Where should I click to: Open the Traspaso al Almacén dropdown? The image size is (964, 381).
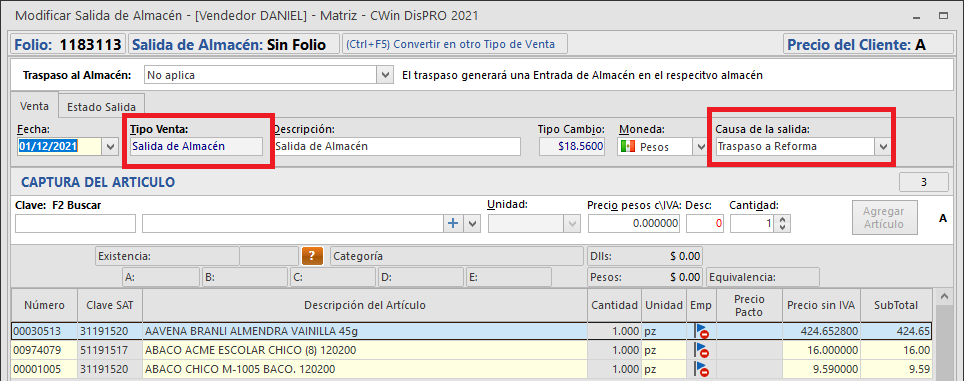point(385,75)
